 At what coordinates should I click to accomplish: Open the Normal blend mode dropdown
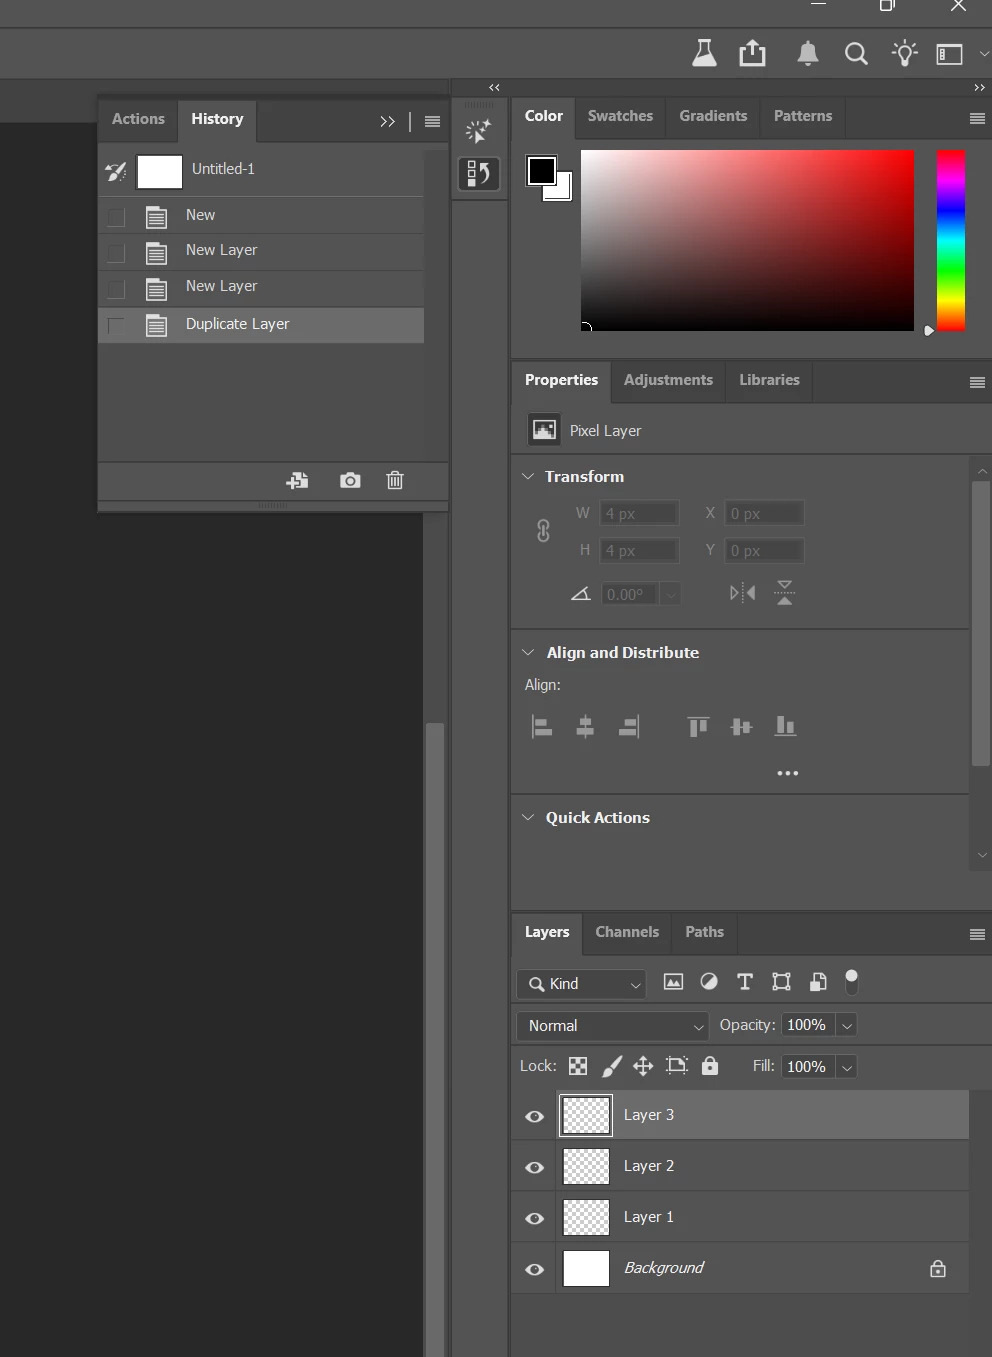(x=613, y=1026)
